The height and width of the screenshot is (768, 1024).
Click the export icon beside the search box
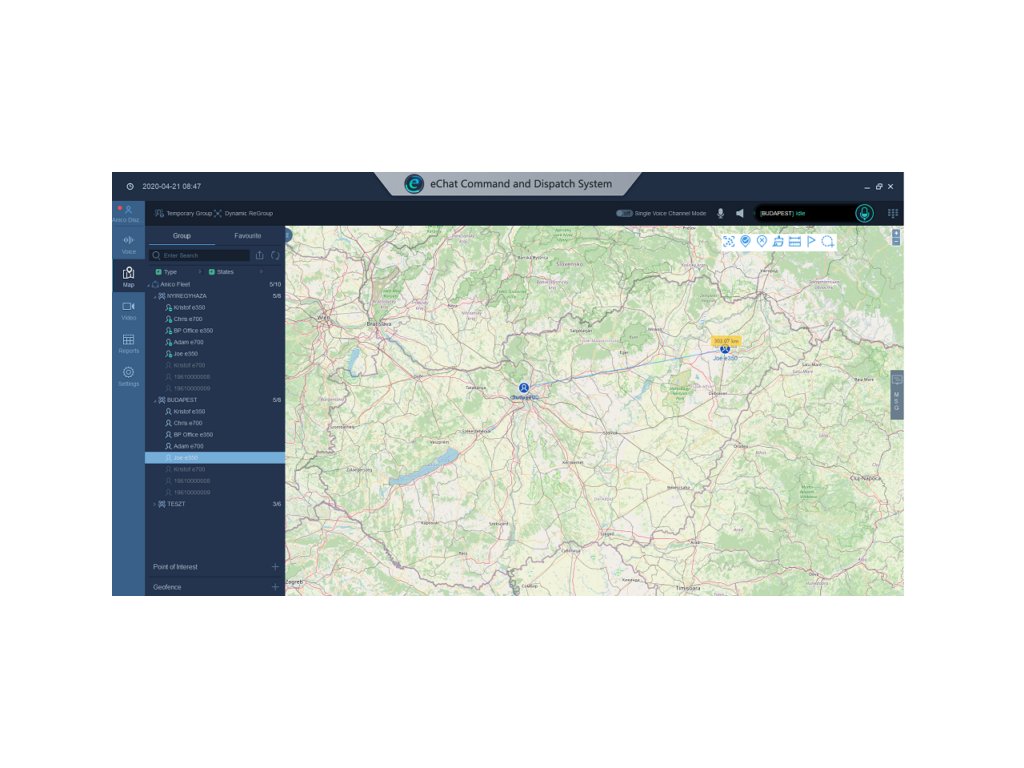click(x=259, y=255)
